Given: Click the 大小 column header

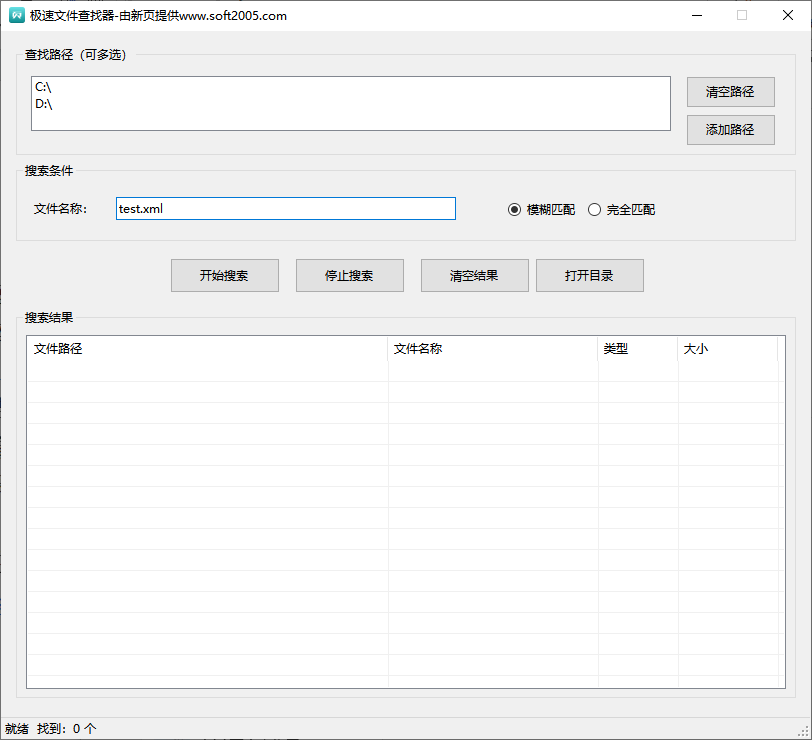Looking at the screenshot, I should 727,349.
